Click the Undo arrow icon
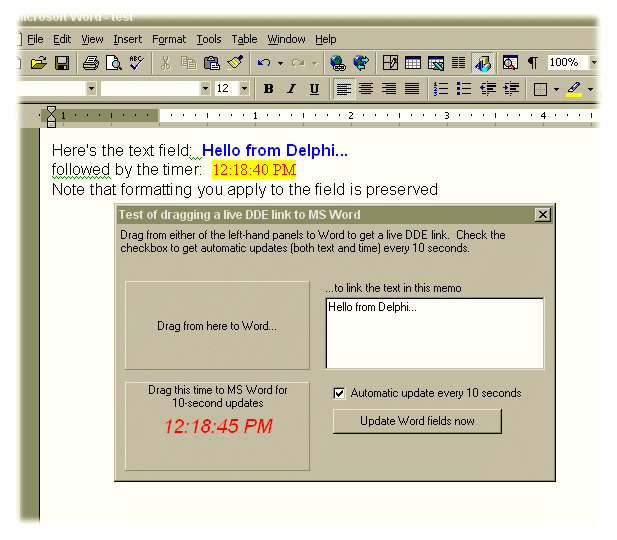Screen dimensions: 617x540 [264, 63]
